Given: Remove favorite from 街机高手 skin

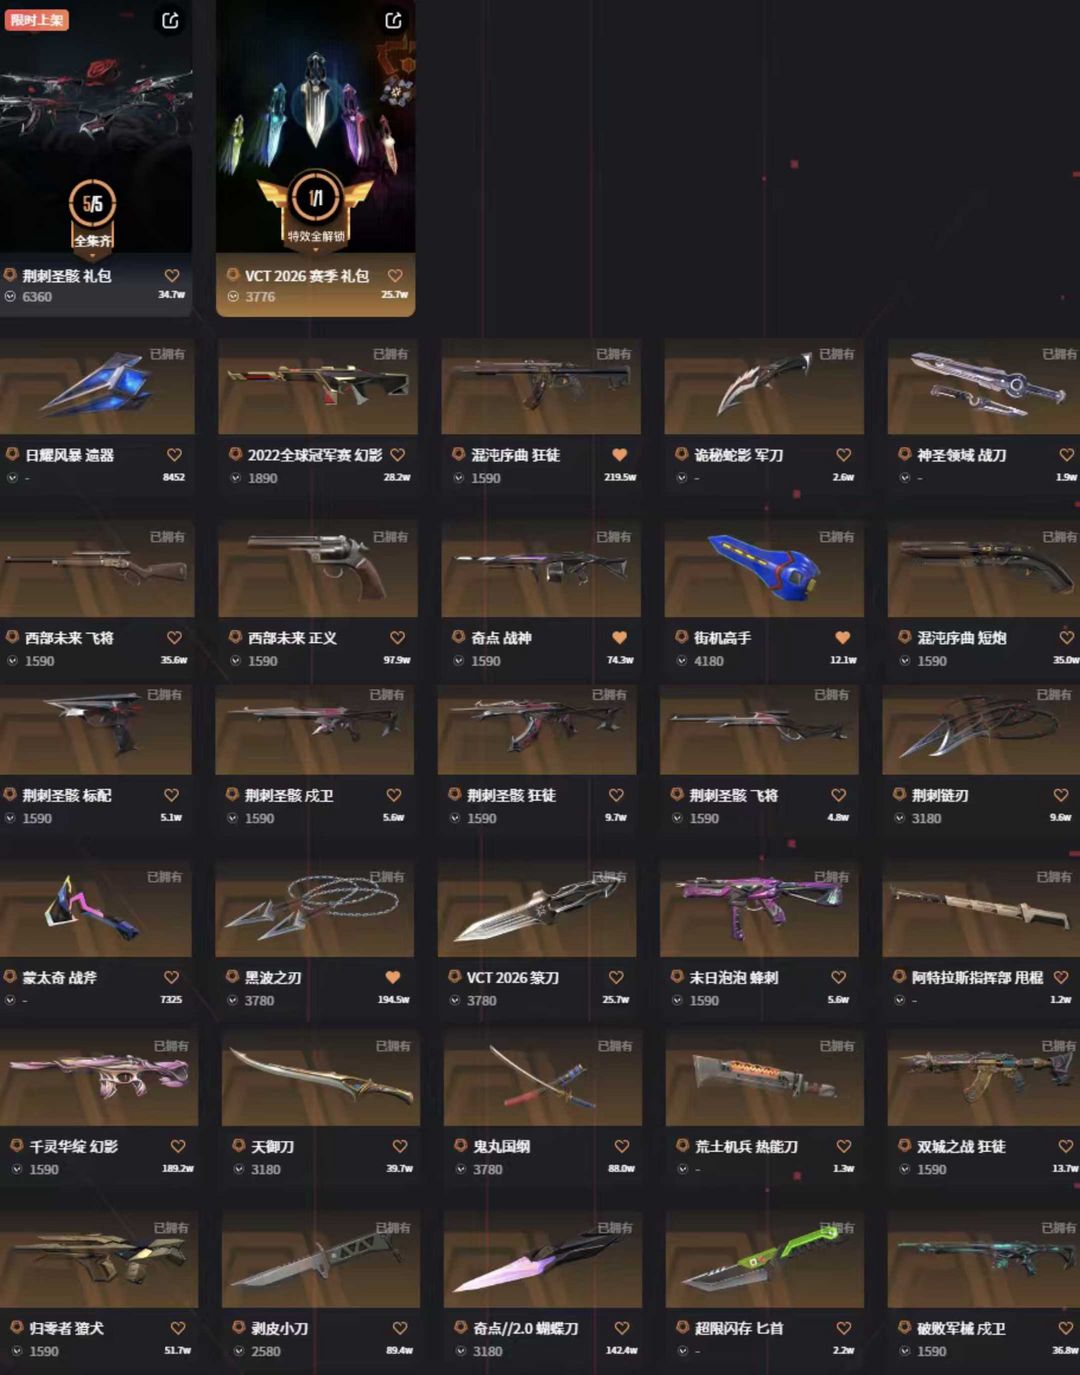Looking at the screenshot, I should [x=842, y=638].
